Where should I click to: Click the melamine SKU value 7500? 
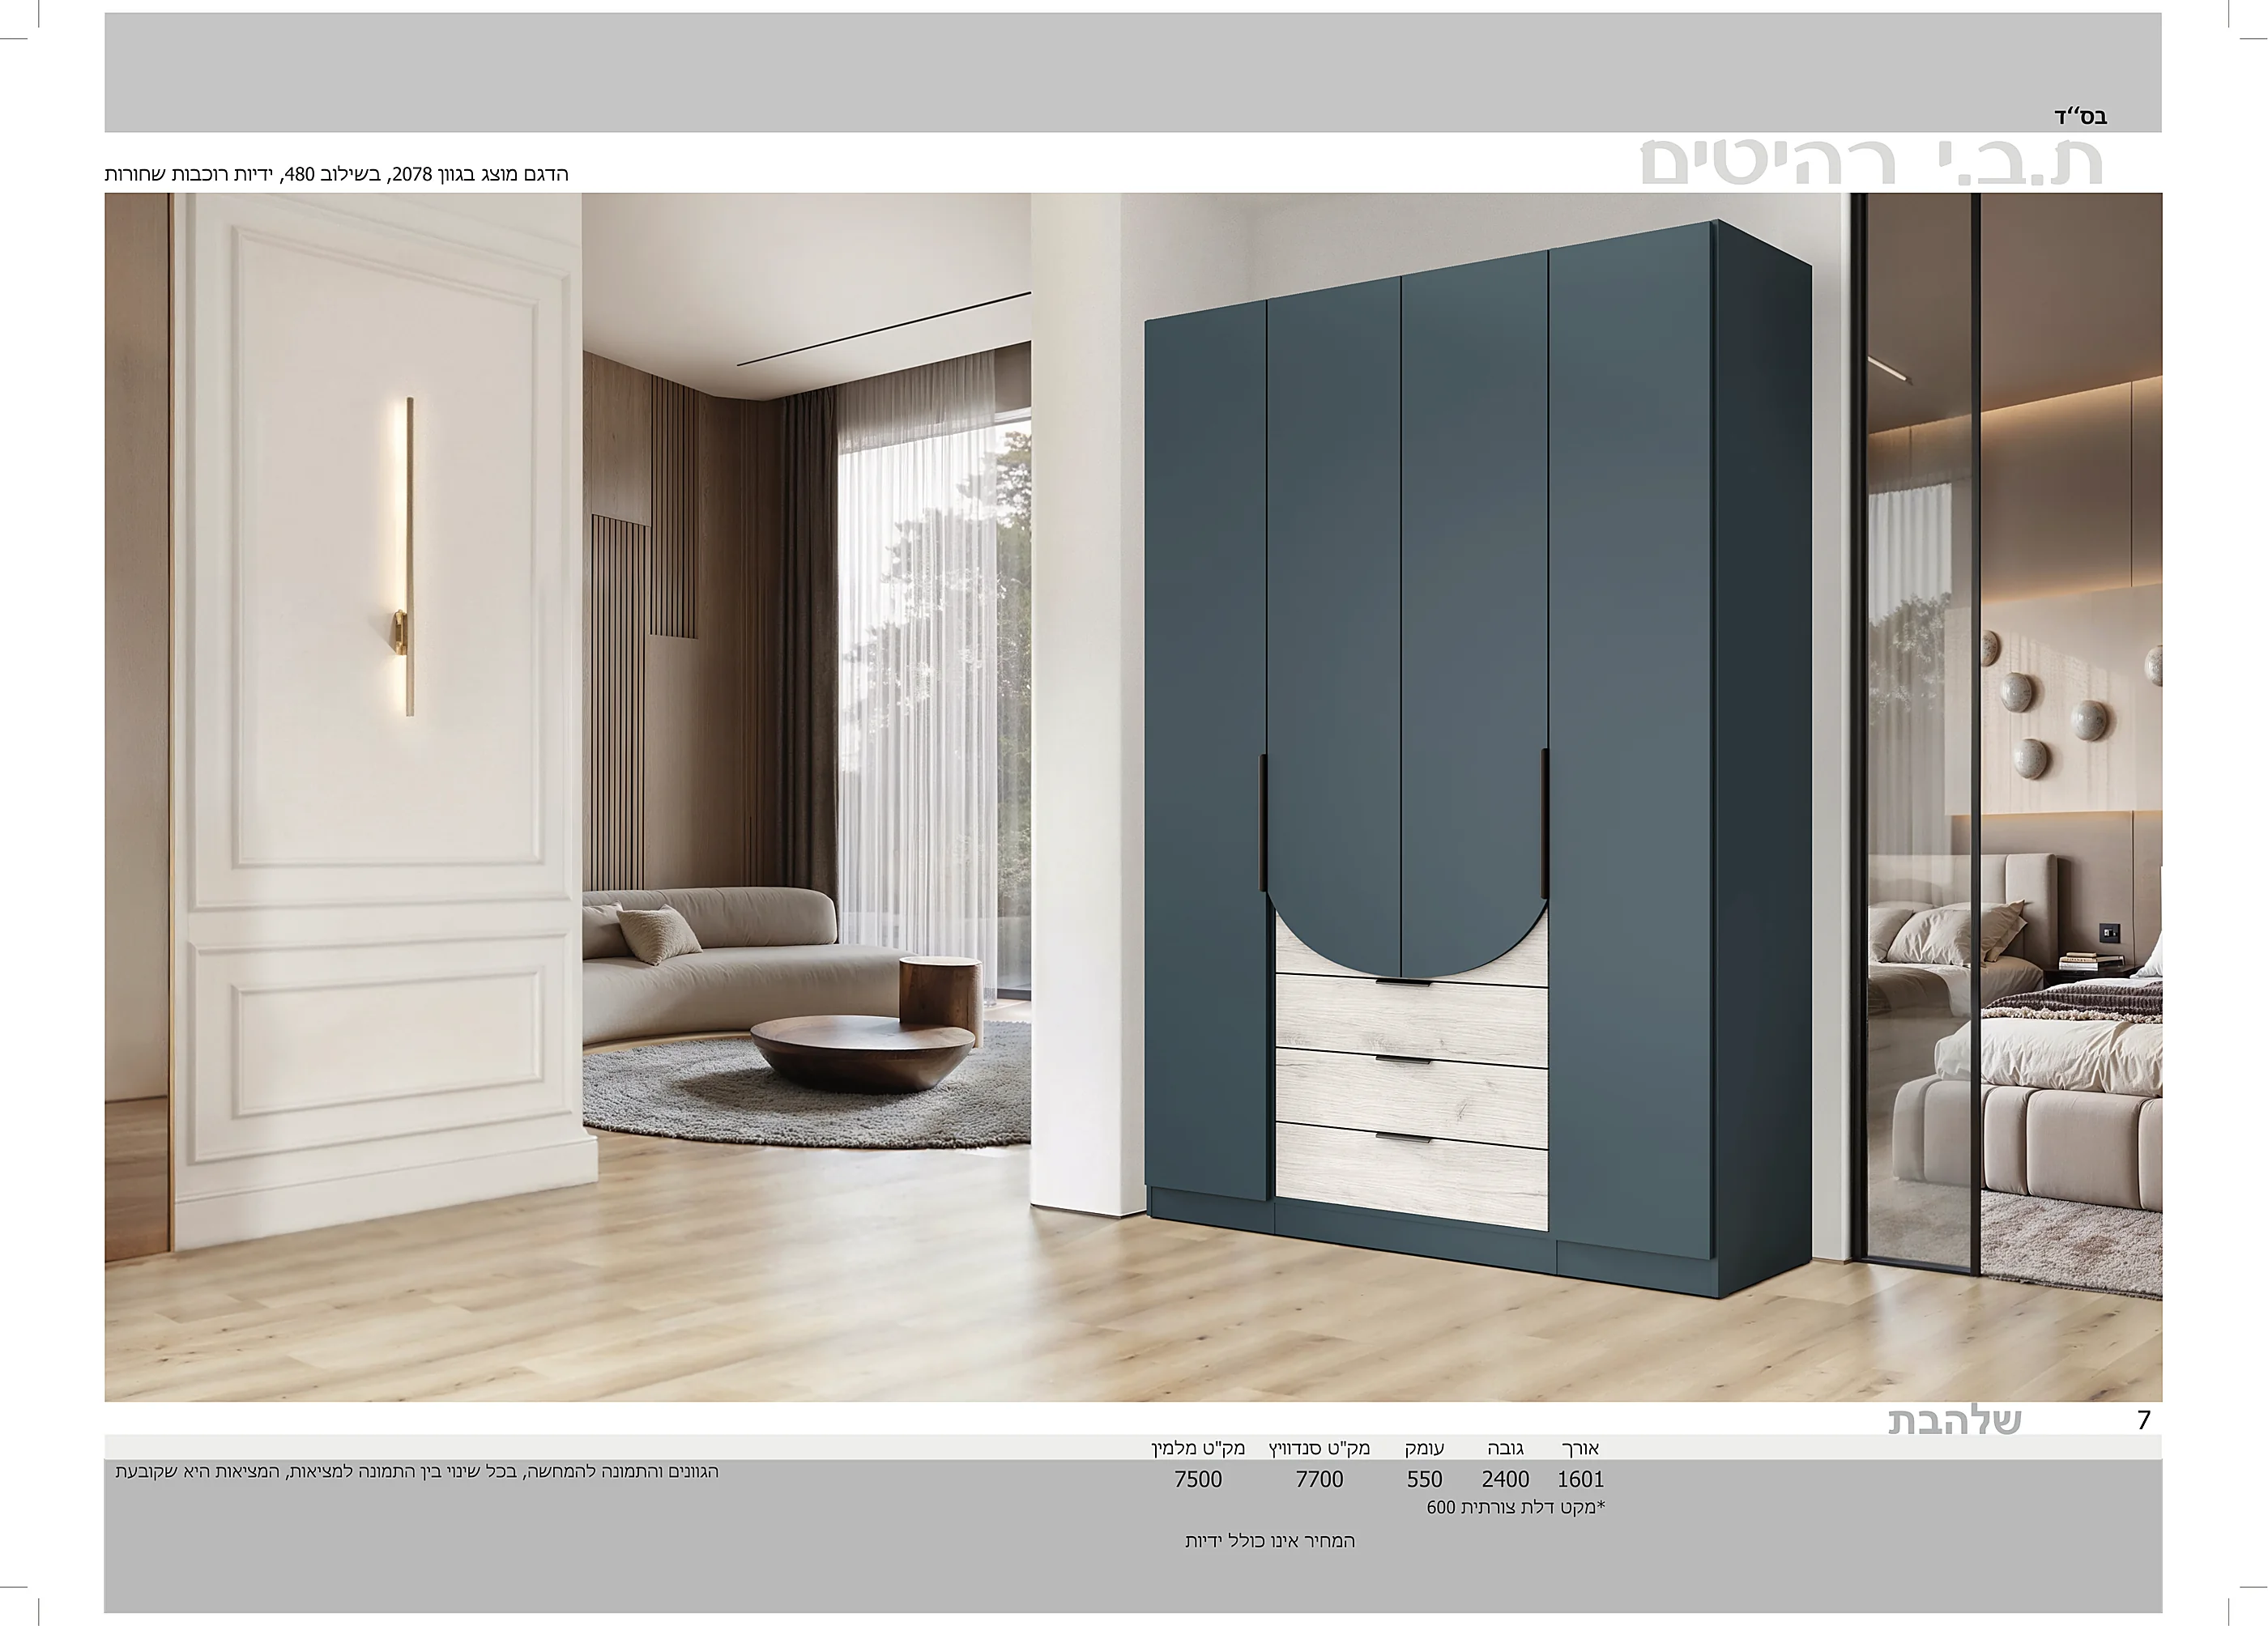tap(1198, 1479)
